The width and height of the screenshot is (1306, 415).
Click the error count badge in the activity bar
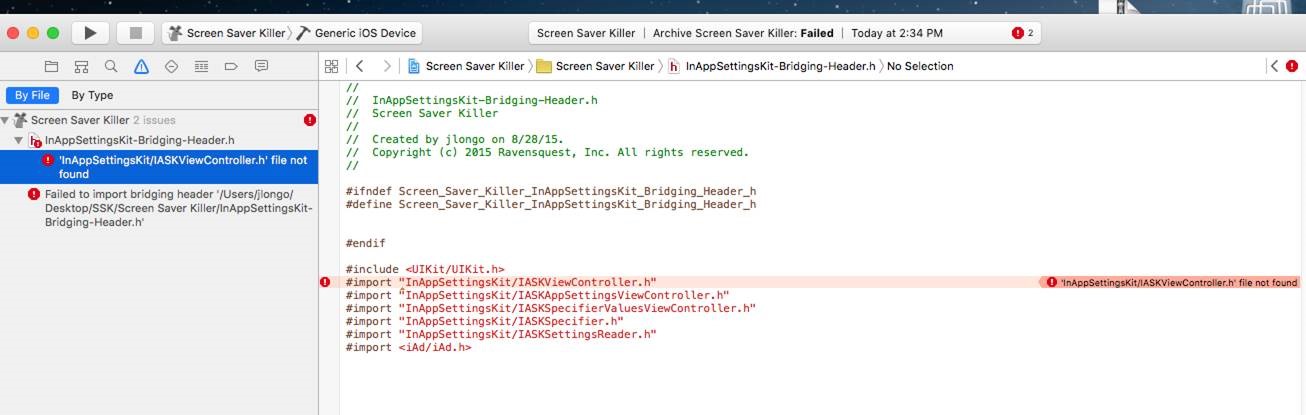tap(1023, 33)
